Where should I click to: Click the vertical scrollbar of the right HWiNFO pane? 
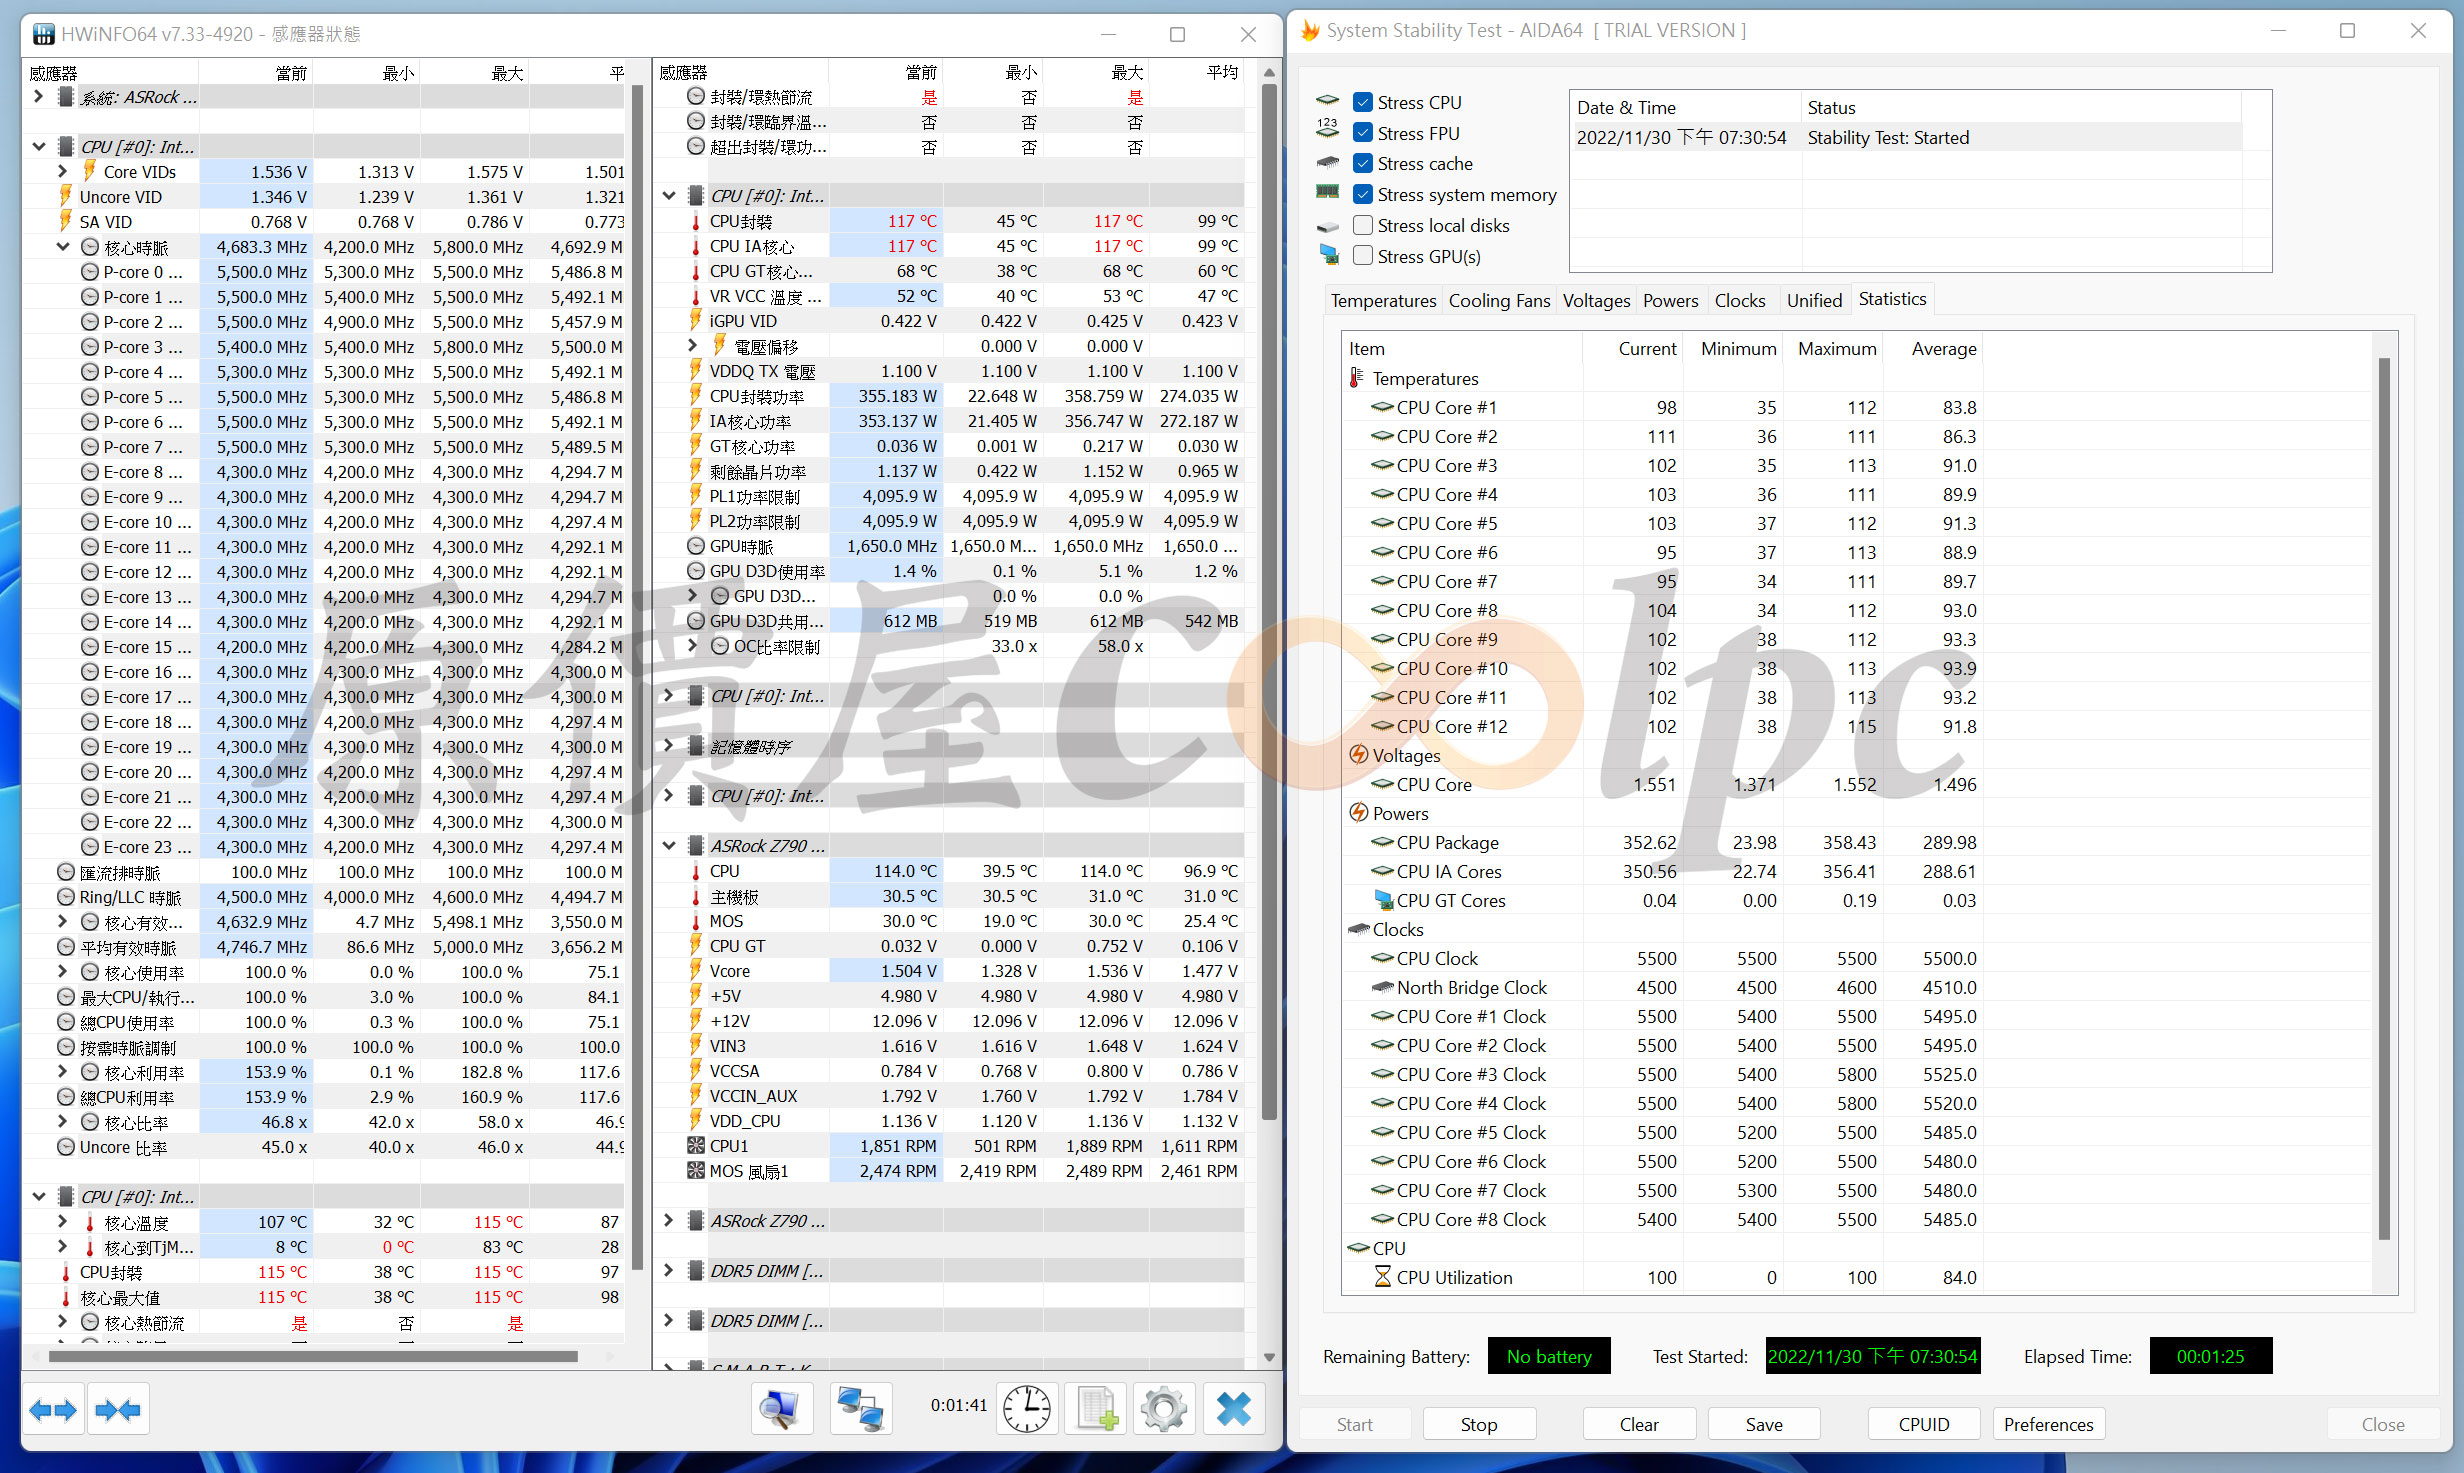pos(1269,600)
